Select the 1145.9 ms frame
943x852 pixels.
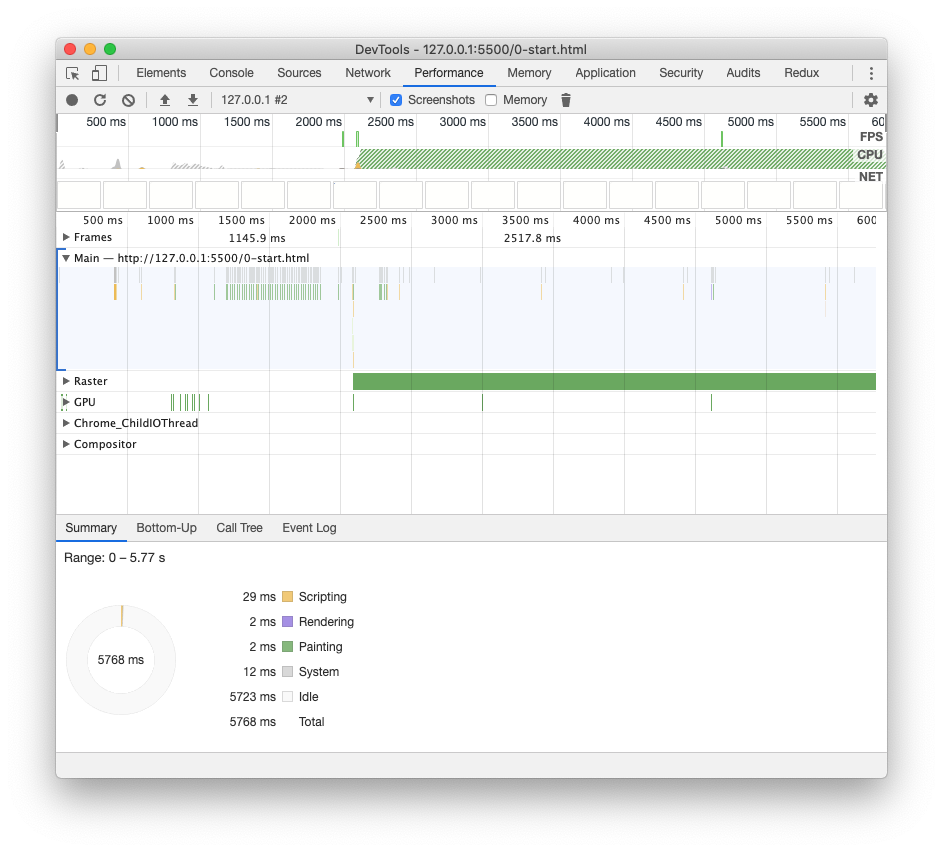coord(257,238)
